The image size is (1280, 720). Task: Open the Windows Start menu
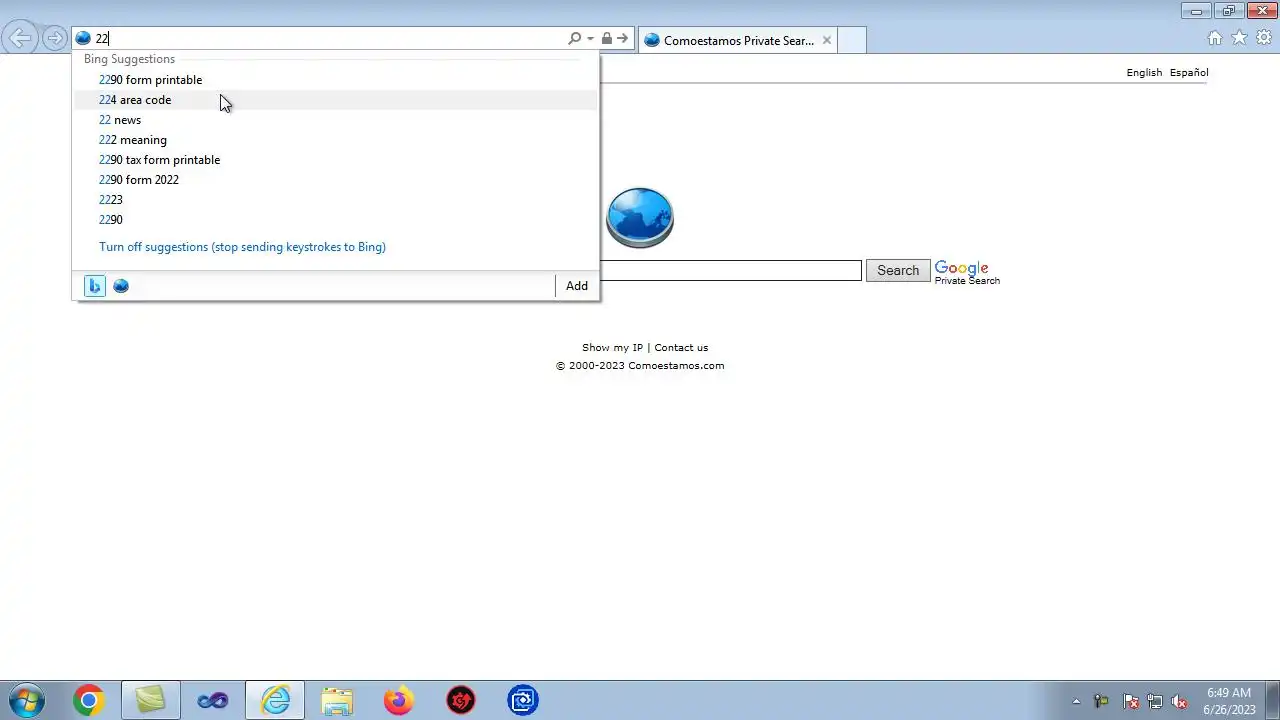coord(26,701)
